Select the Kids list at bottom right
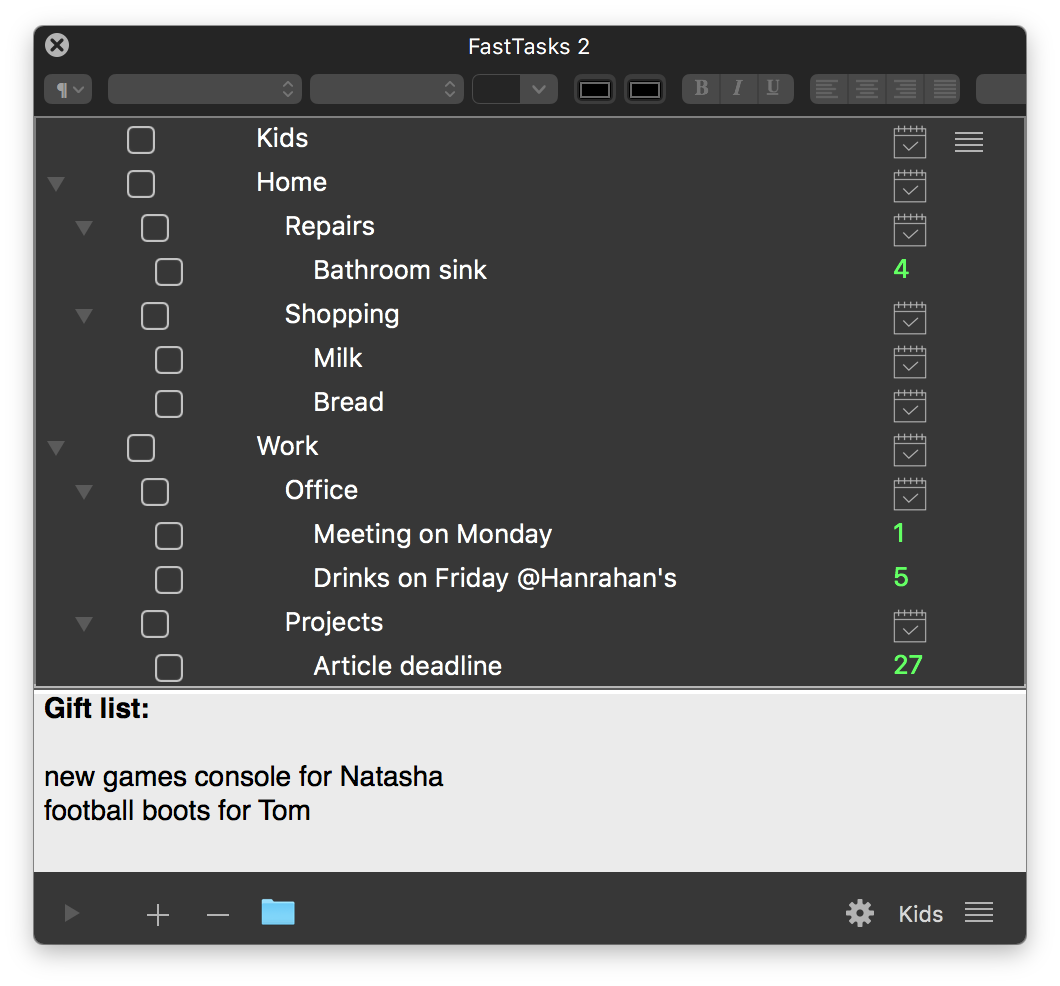 (919, 912)
